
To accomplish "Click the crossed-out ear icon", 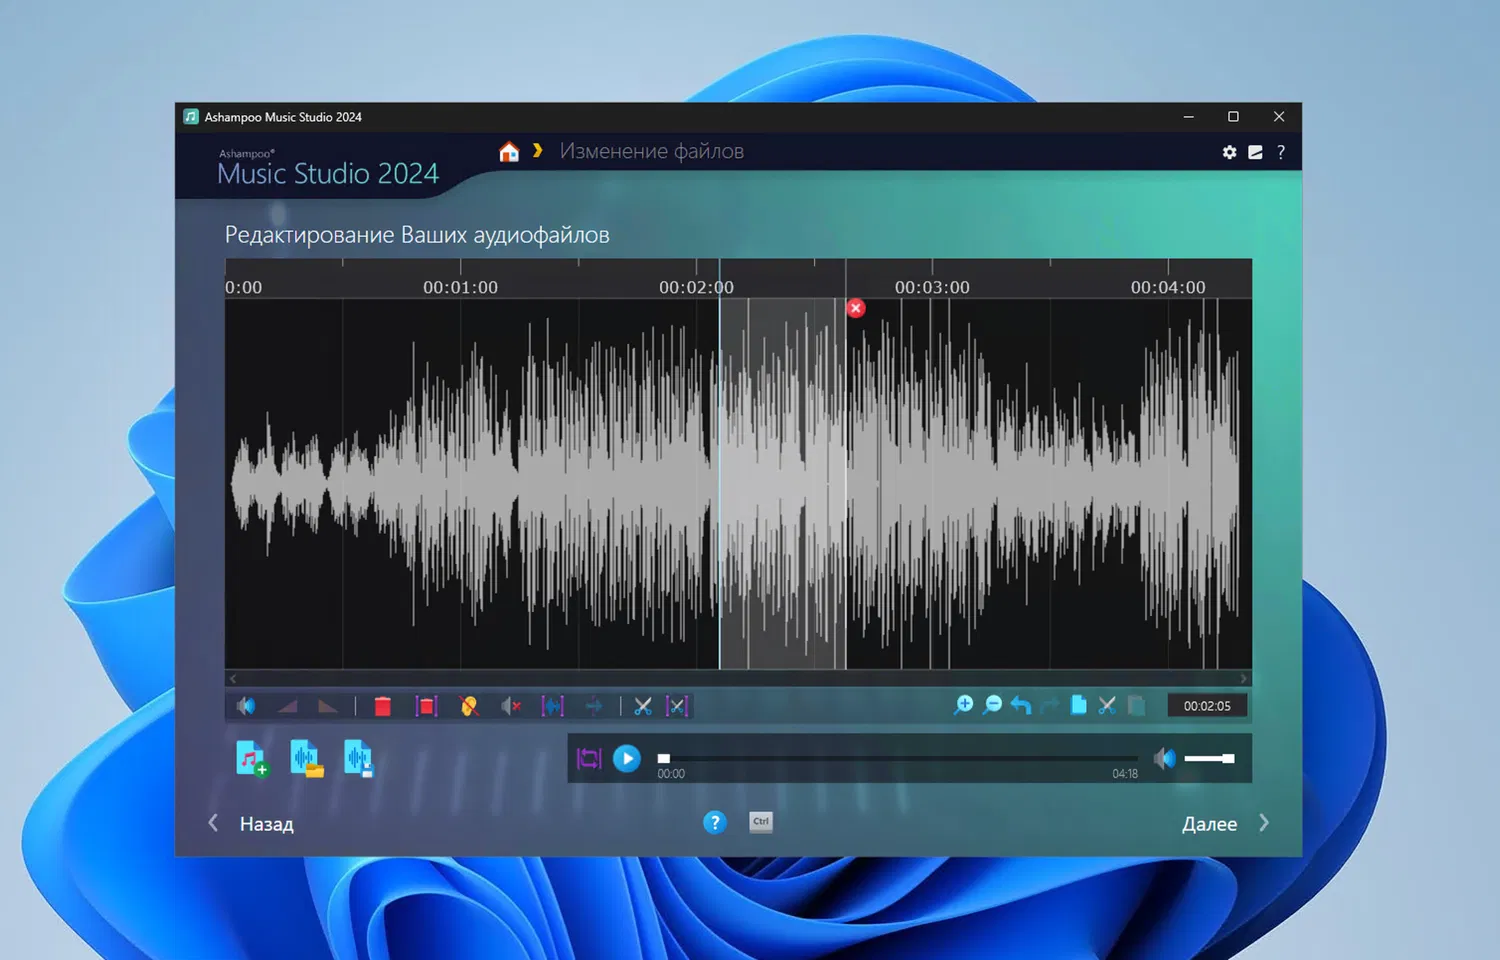I will (468, 706).
